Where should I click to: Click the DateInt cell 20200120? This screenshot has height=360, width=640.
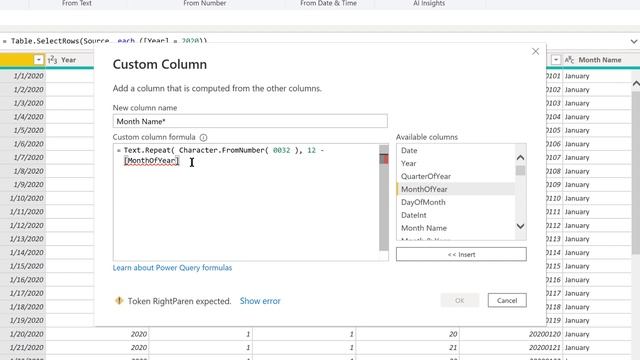(511, 334)
